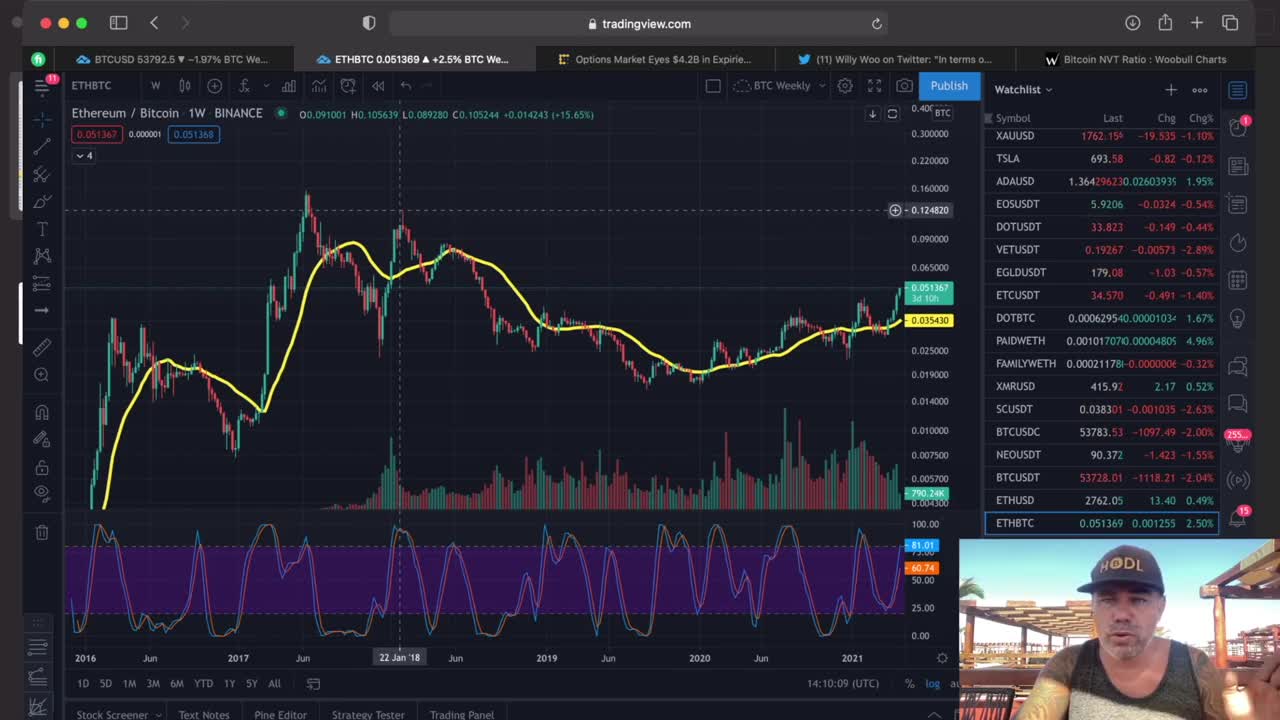Expand the indicators favorites dropdown arrow
1280x720 pixels.
[268, 86]
